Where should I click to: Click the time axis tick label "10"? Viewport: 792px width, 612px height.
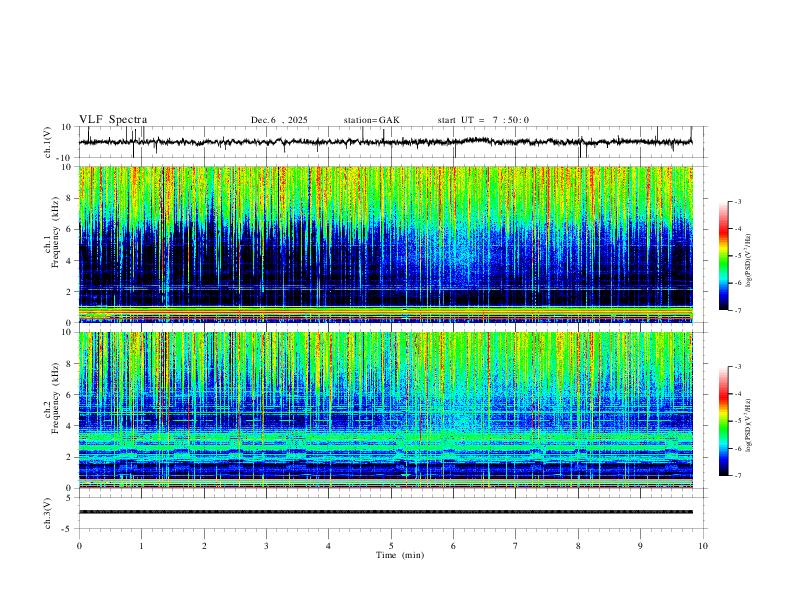703,546
